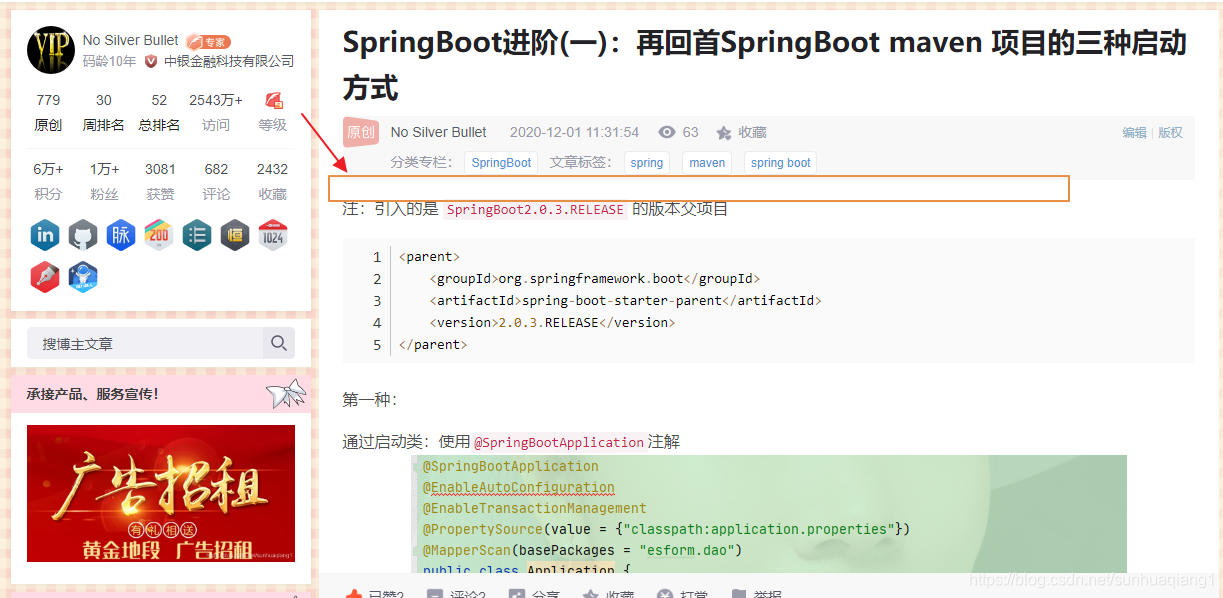This screenshot has width=1223, height=598.
Task: Click author name No Silver Bullet under title
Action: point(439,132)
